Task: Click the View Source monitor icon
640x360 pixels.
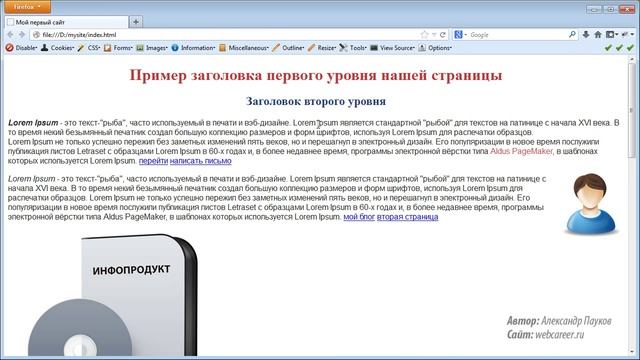Action: [374, 48]
